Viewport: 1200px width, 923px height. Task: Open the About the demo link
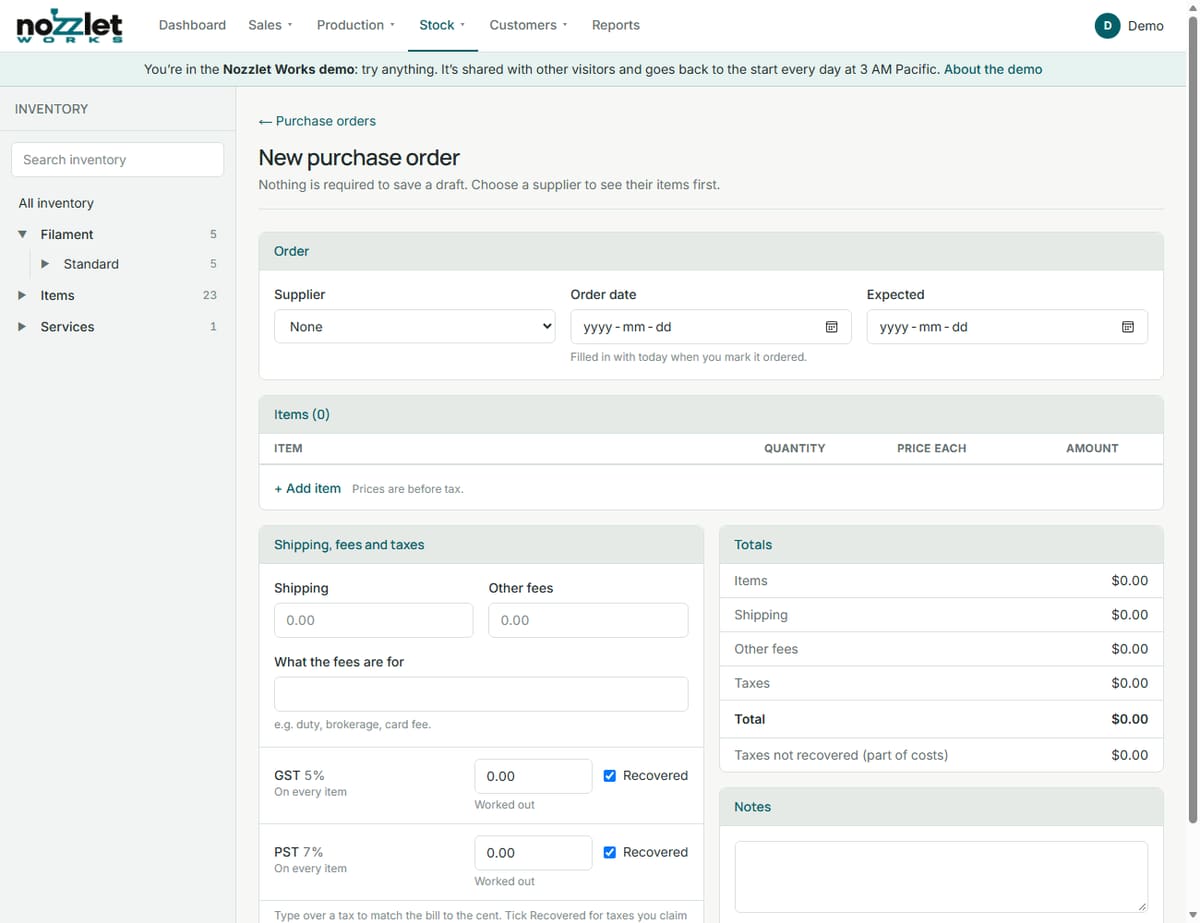point(993,69)
